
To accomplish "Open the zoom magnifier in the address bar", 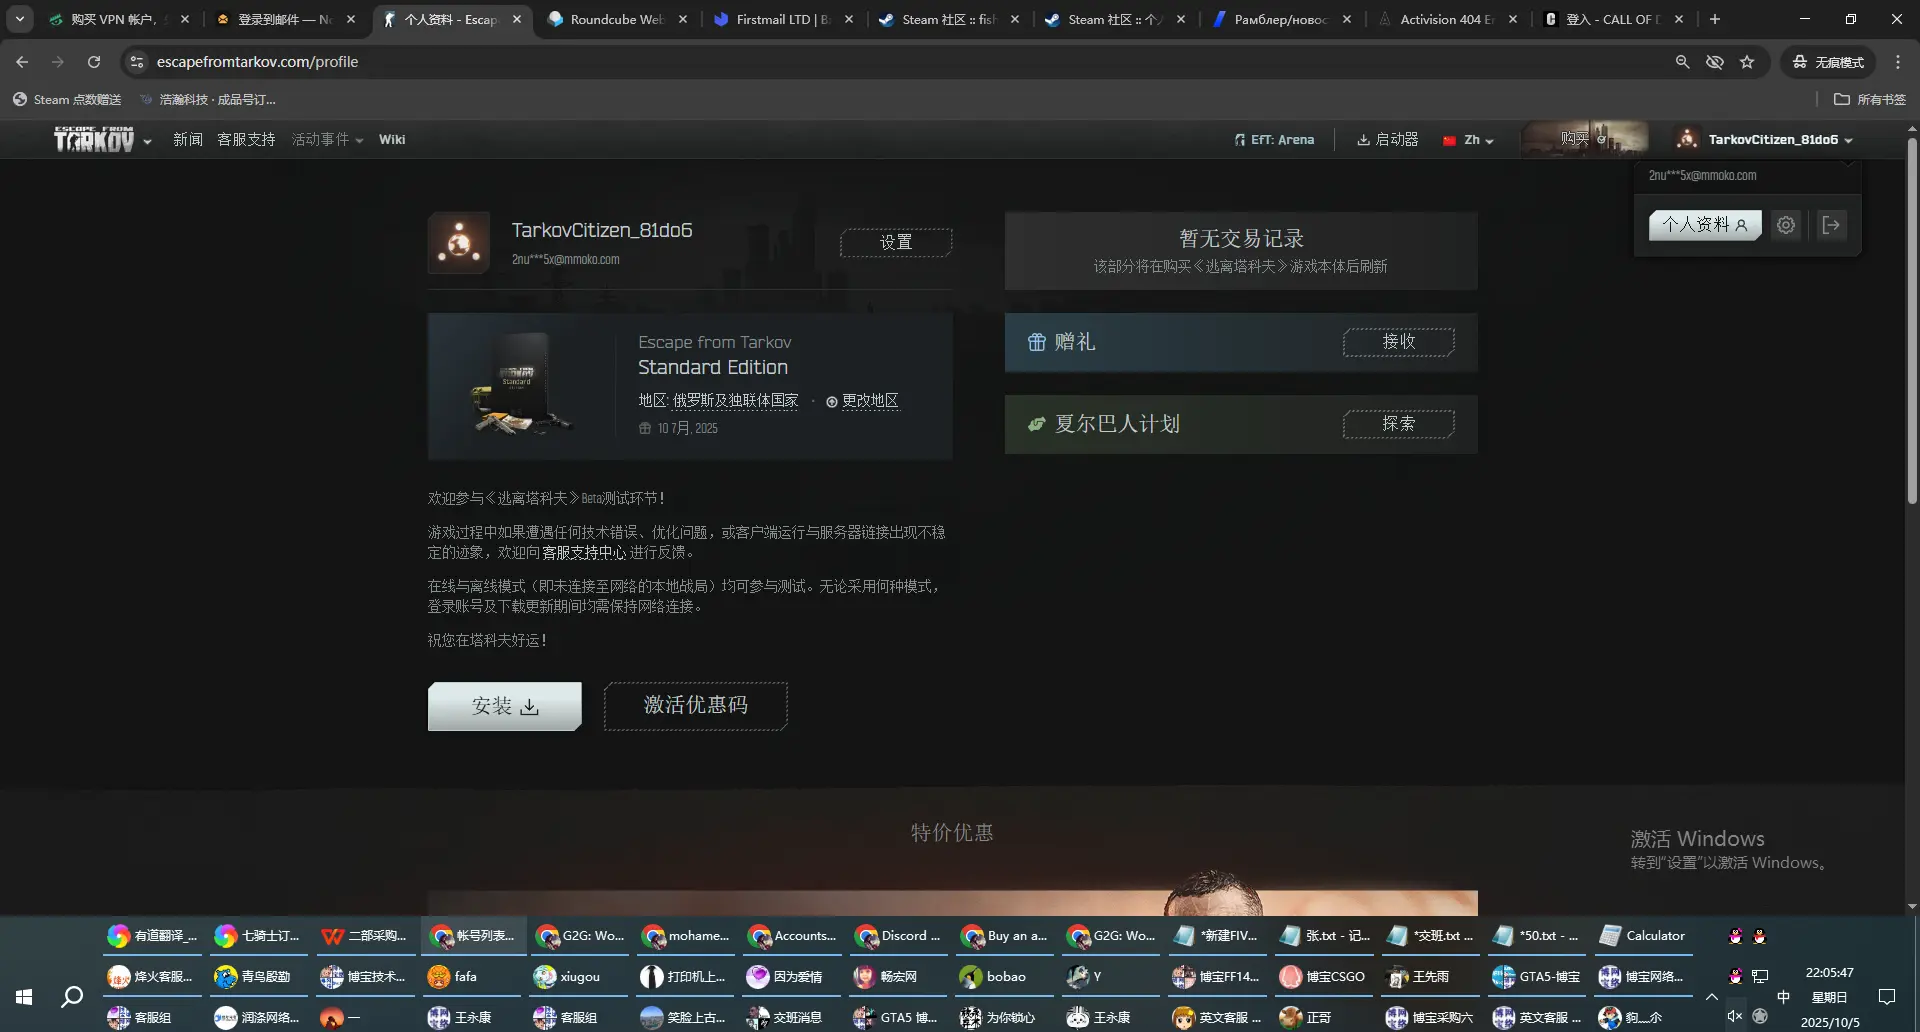I will [x=1682, y=62].
